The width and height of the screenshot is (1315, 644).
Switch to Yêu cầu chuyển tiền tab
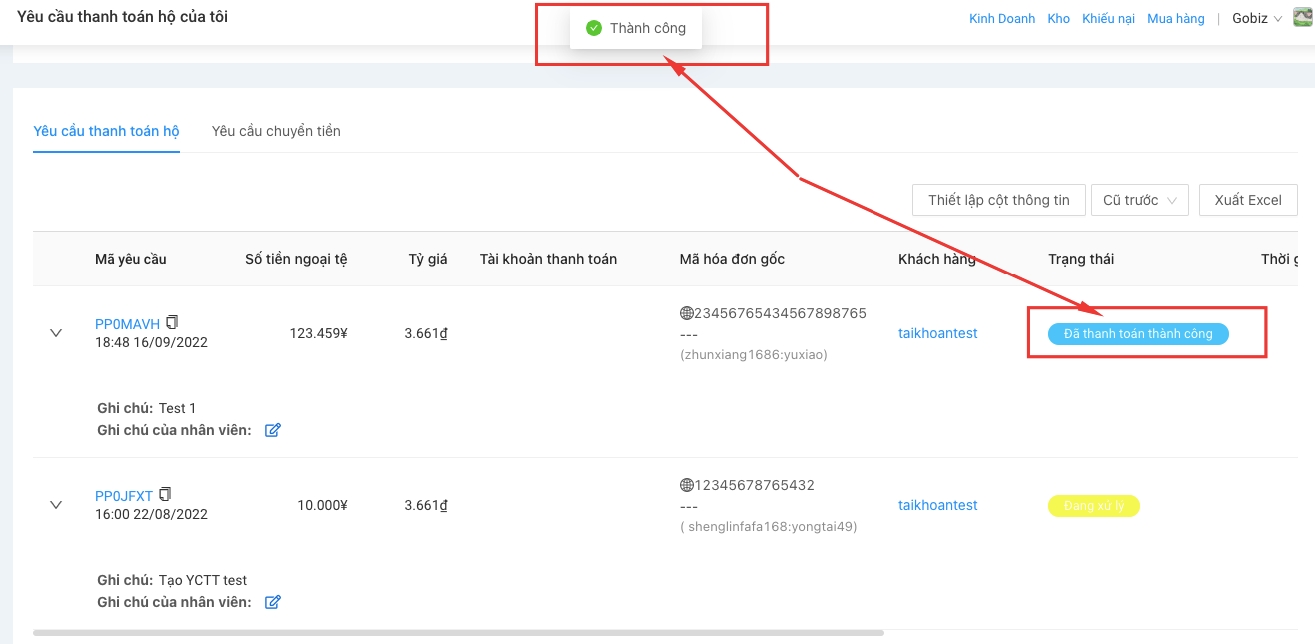(x=276, y=131)
